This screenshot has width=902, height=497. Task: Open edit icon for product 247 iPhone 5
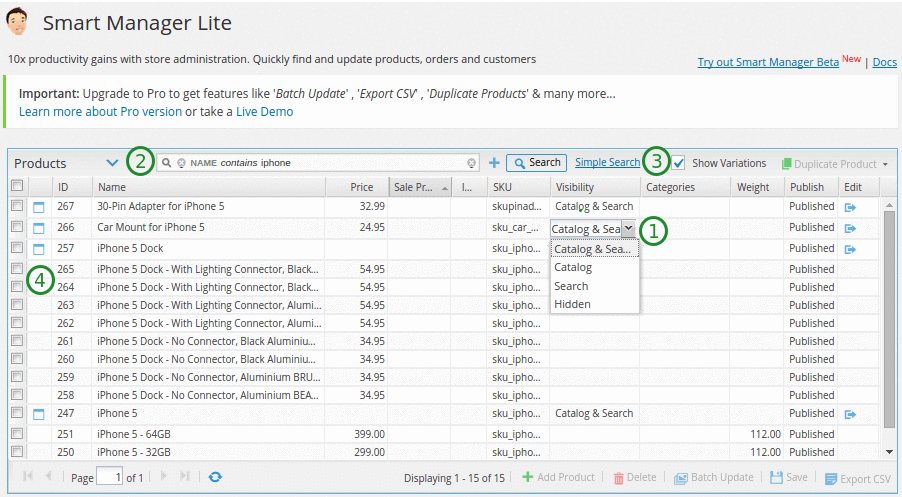[850, 414]
